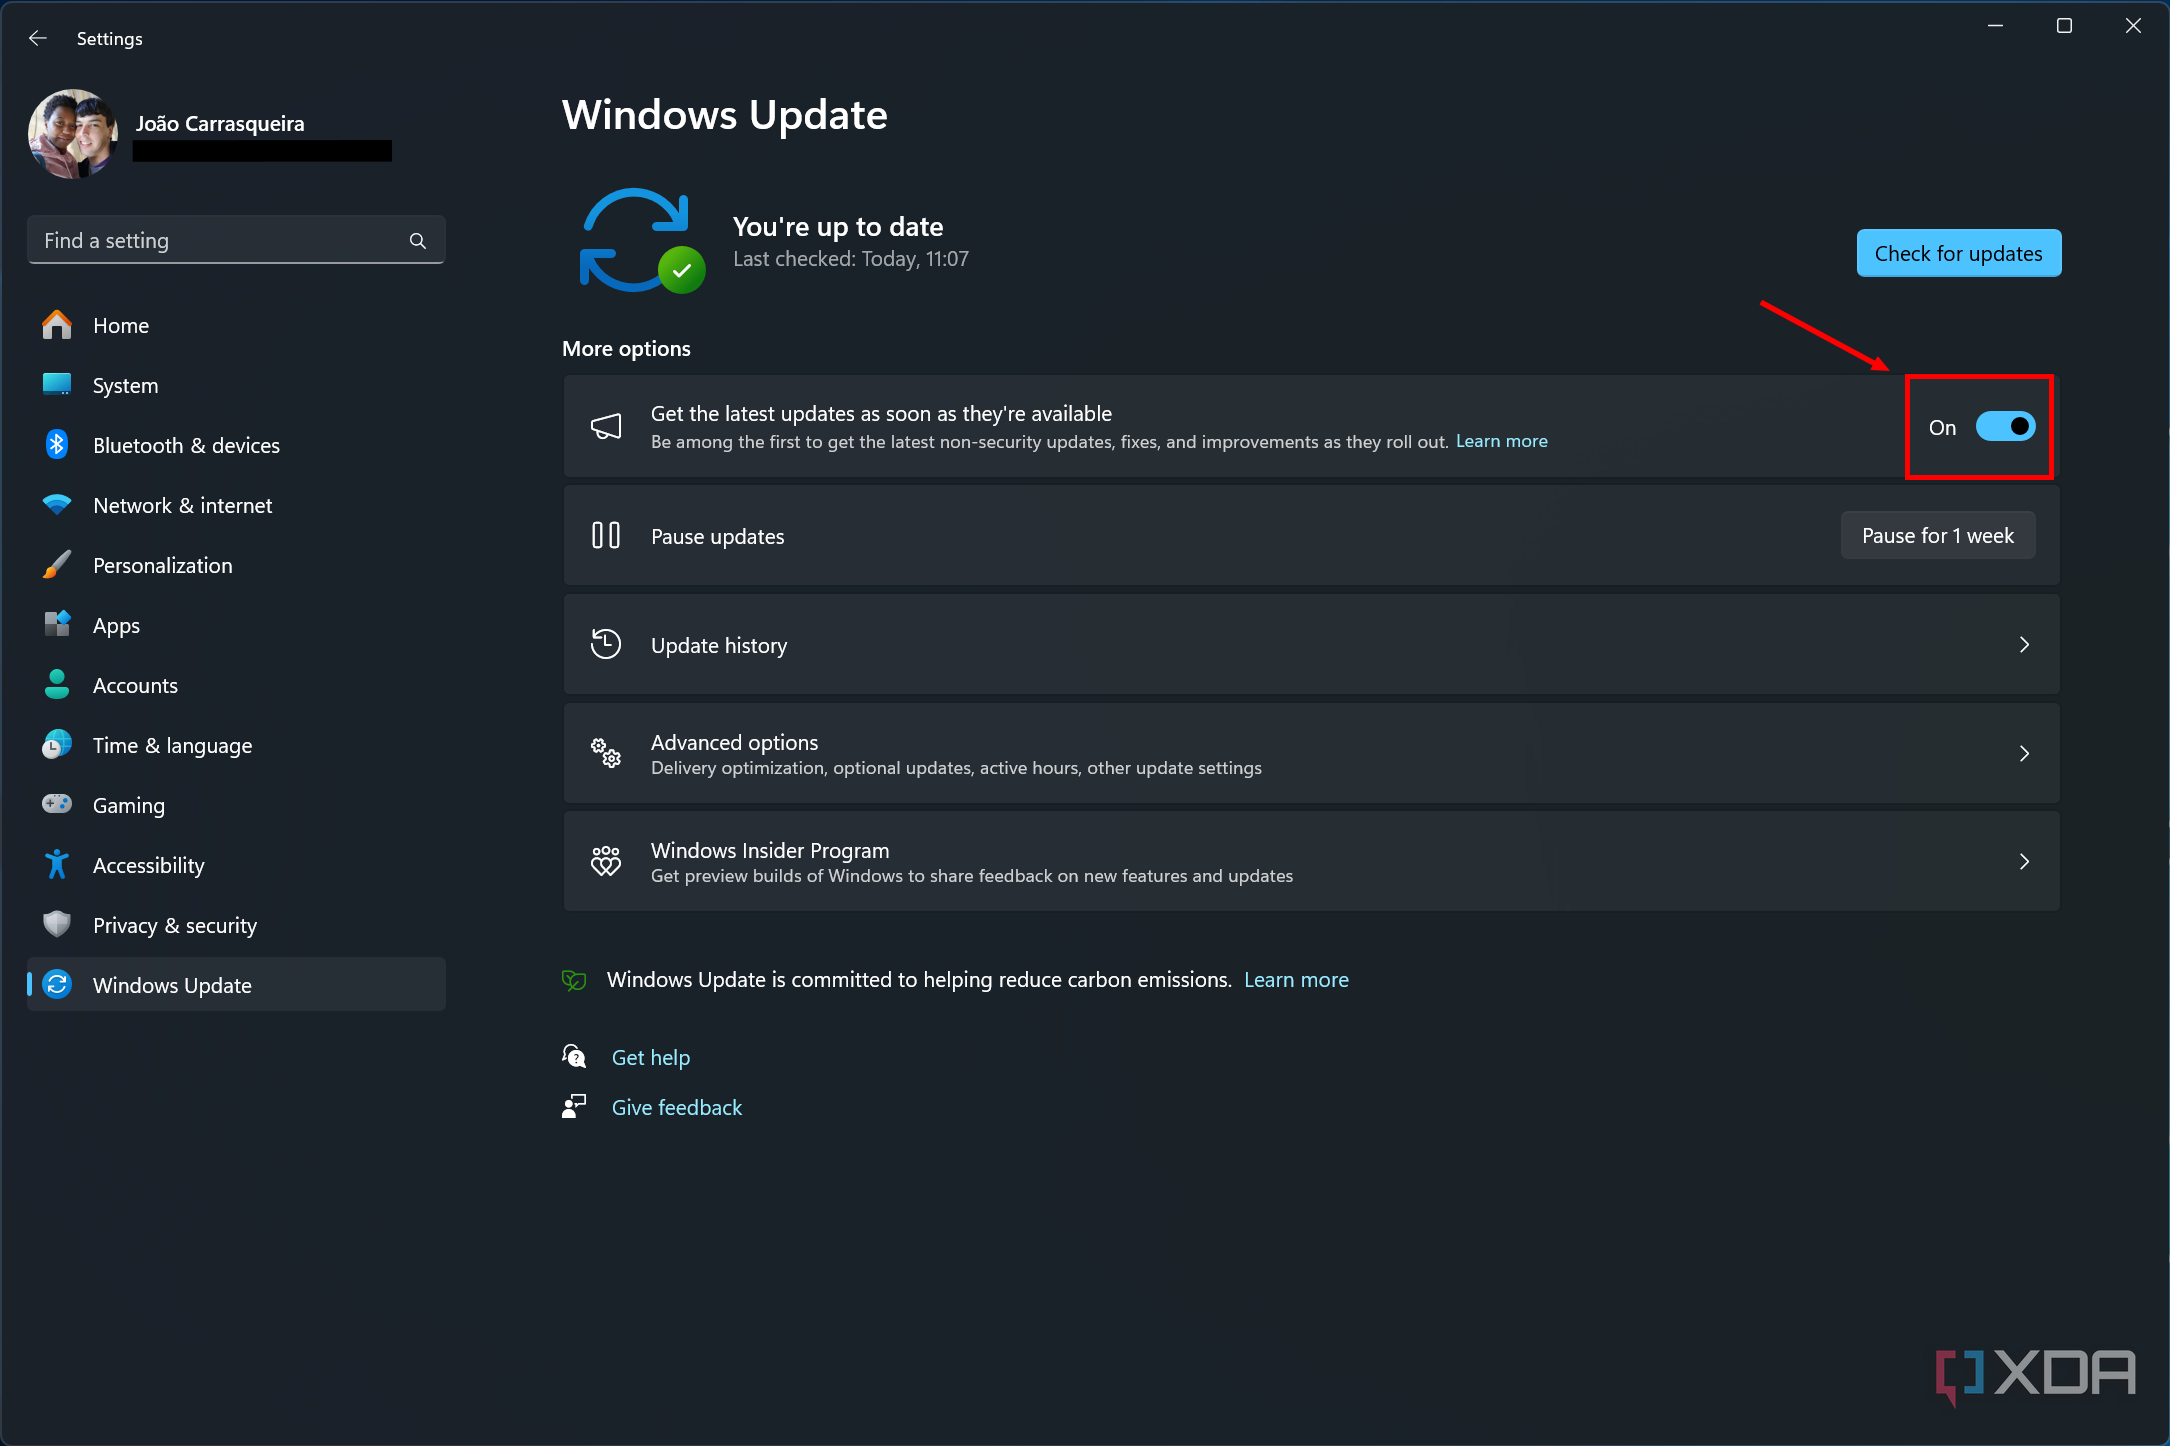Select the Bluetooth & devices icon
Screen dimensions: 2170x1446
[x=57, y=444]
